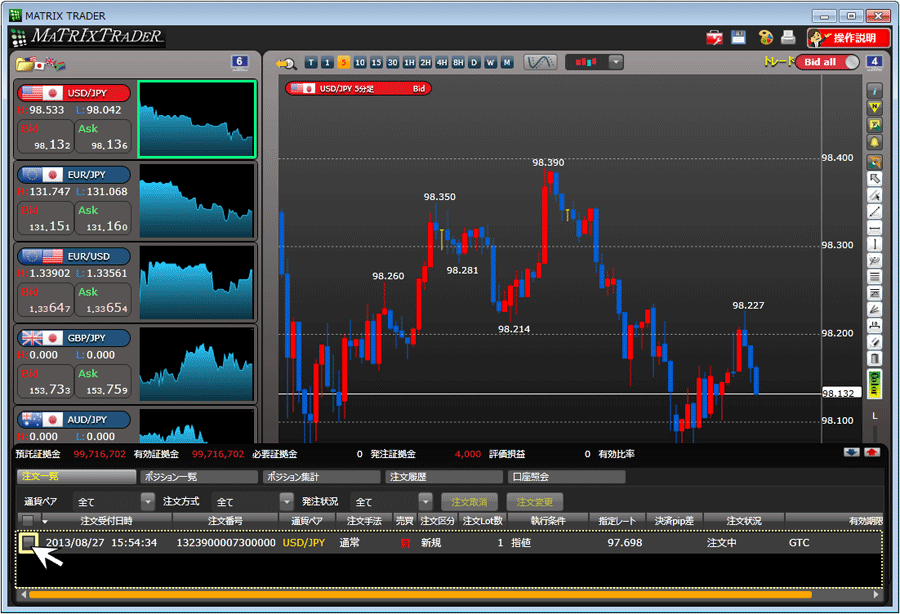Click the info 'i' icon in the chart sidebar
The width and height of the screenshot is (900, 614).
pos(874,91)
